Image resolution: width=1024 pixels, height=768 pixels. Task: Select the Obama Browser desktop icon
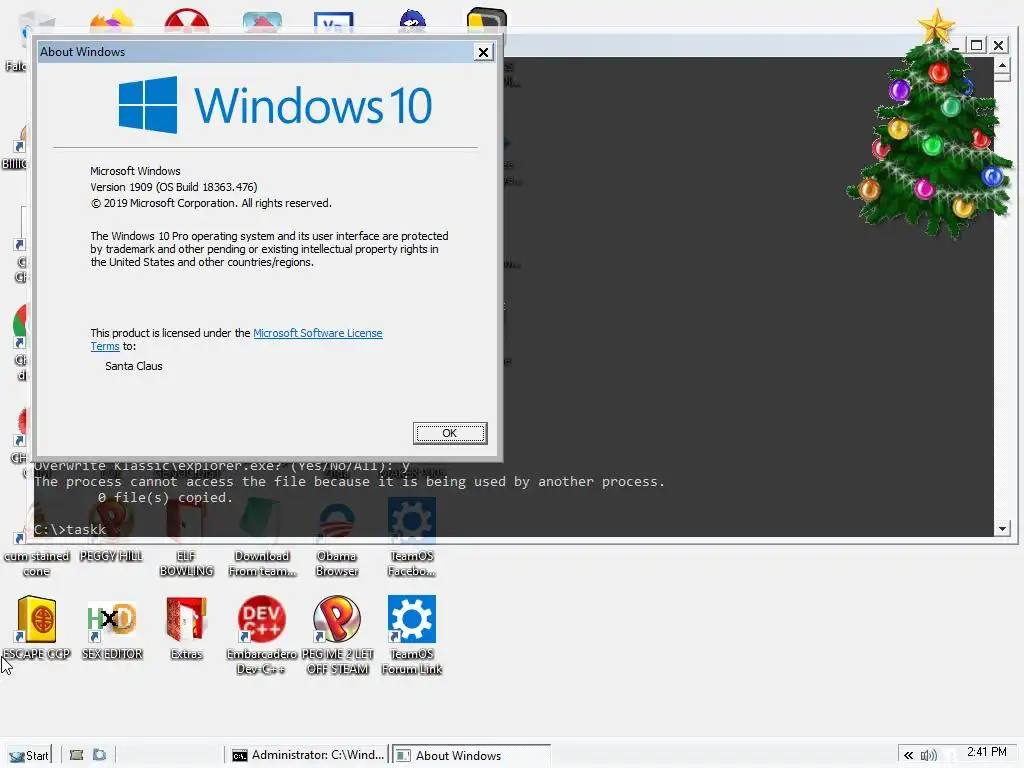[x=337, y=537]
